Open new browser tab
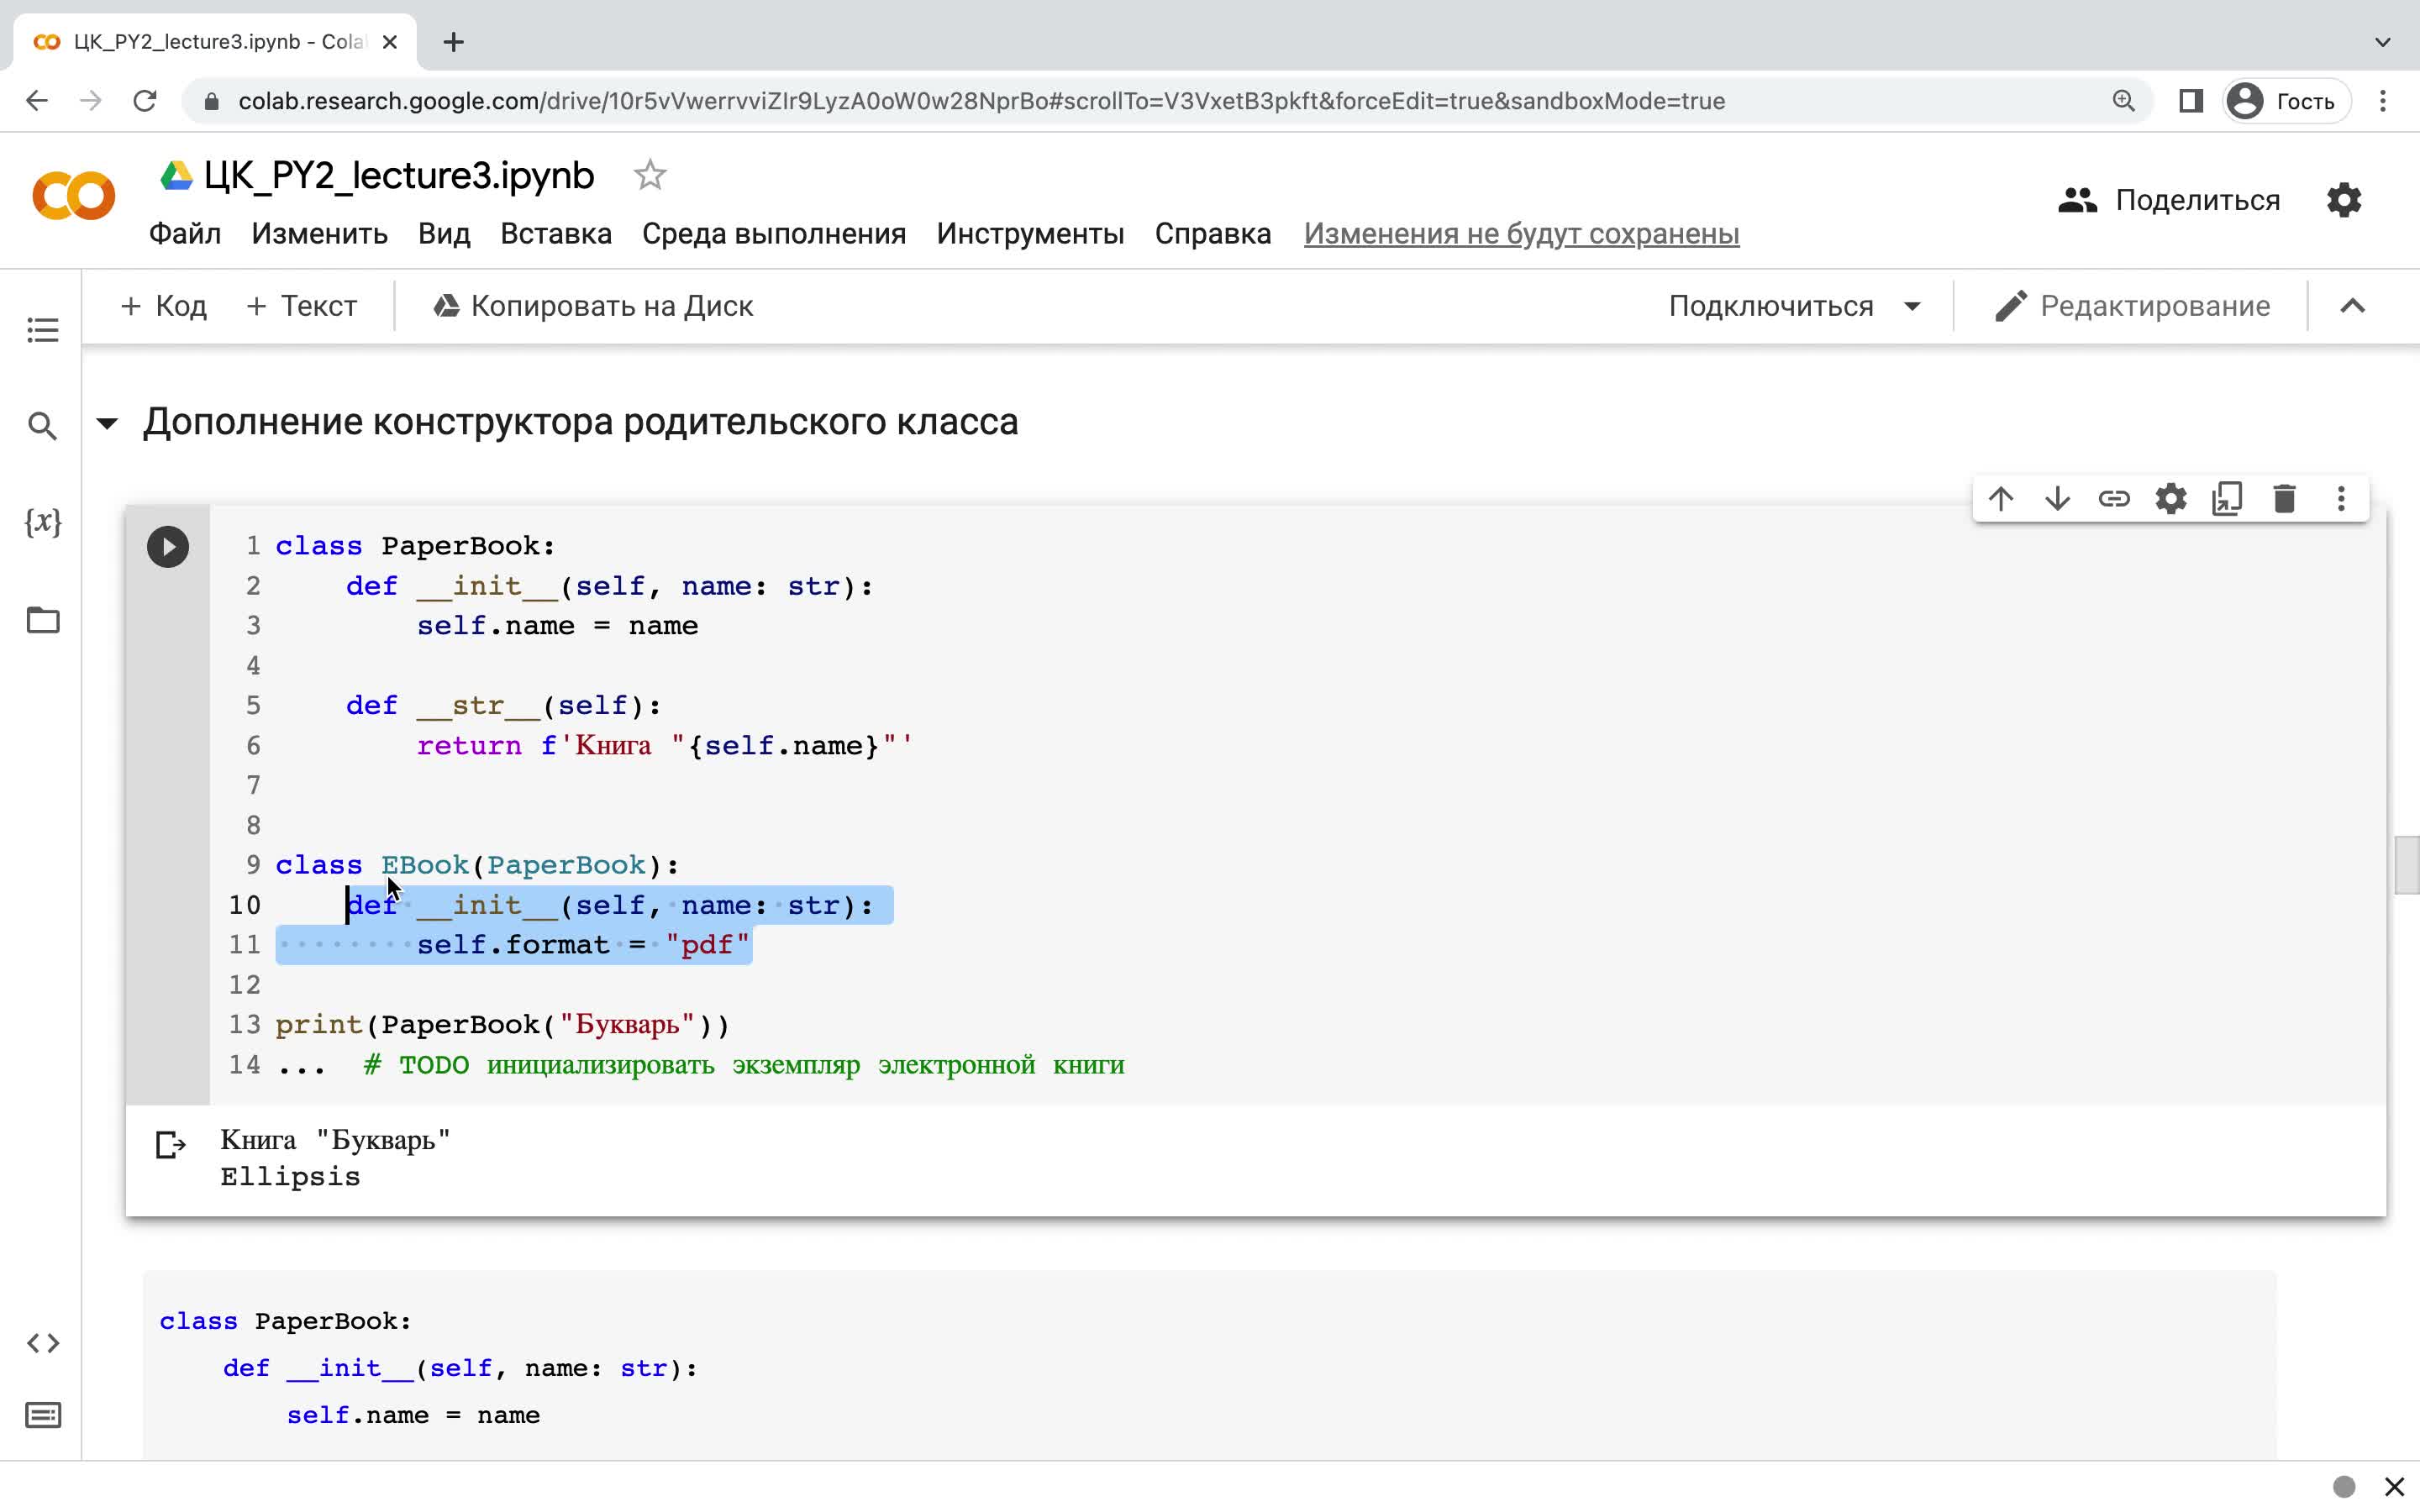2420x1512 pixels. coord(453,42)
